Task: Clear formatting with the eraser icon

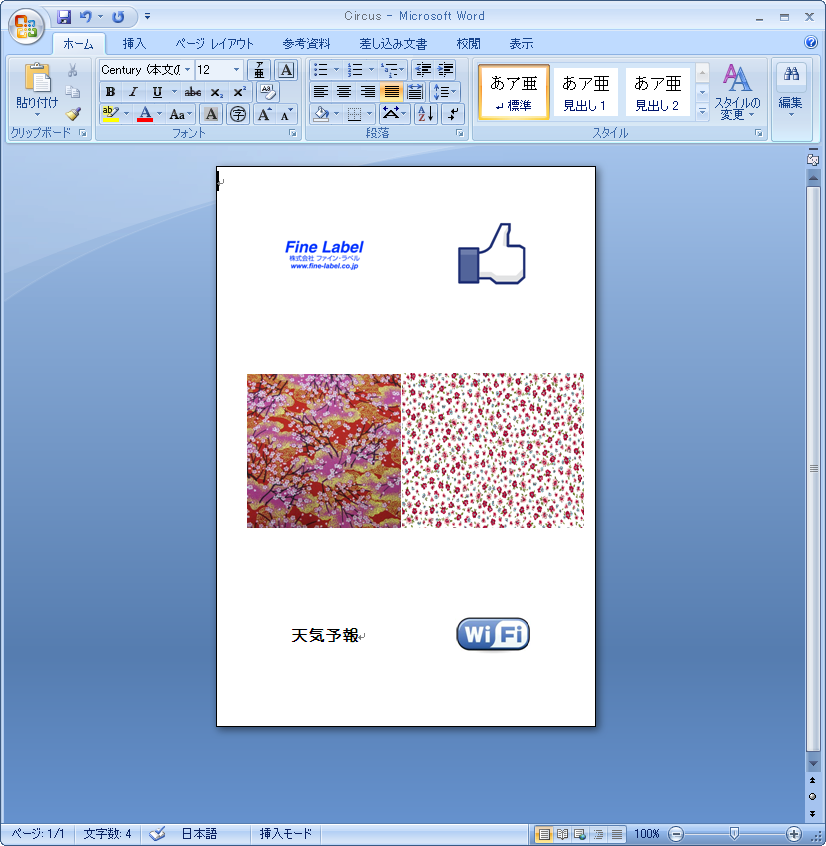Action: (268, 92)
